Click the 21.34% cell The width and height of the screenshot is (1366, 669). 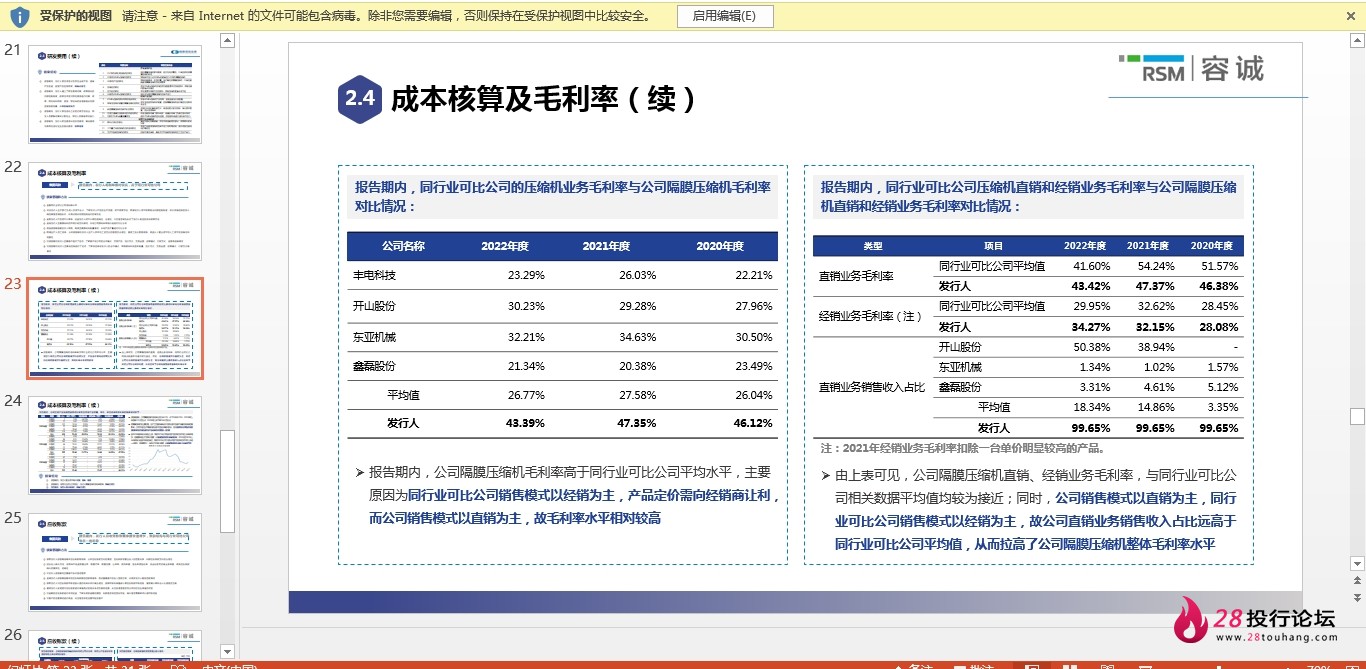point(526,366)
